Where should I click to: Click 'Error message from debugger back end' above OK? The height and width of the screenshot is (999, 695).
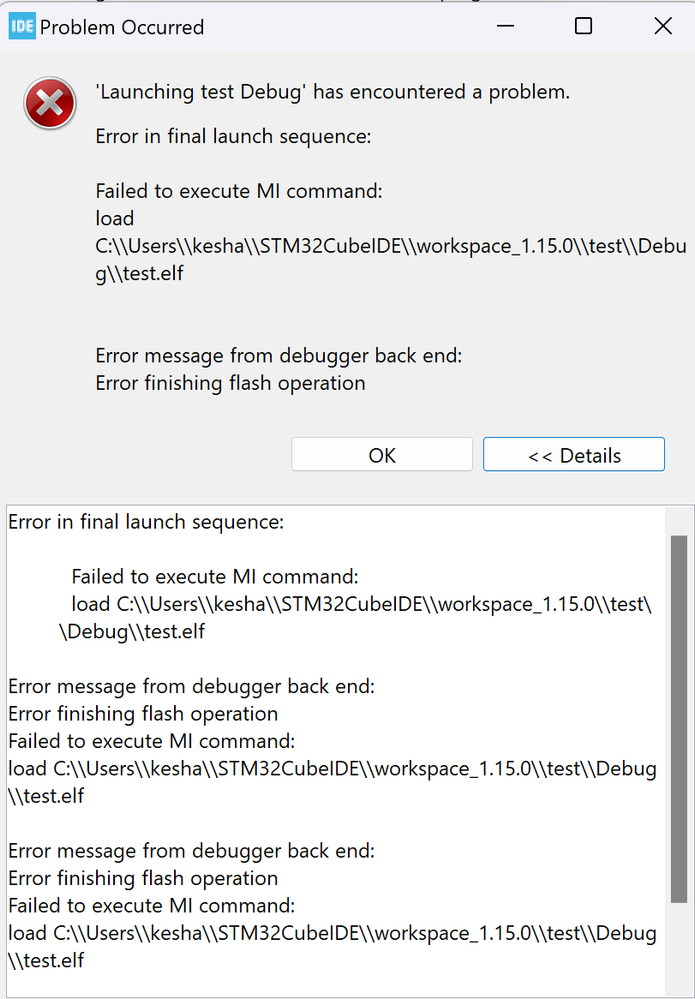coord(279,355)
